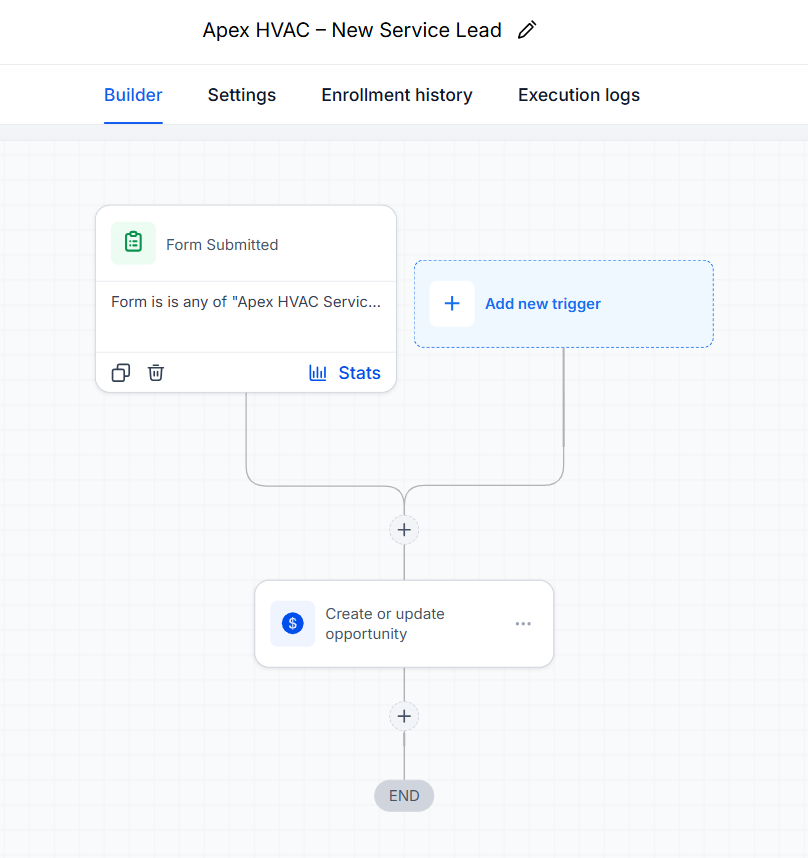This screenshot has height=858, width=808.
Task: Duplicate the Form Submitted trigger
Action: tap(120, 373)
